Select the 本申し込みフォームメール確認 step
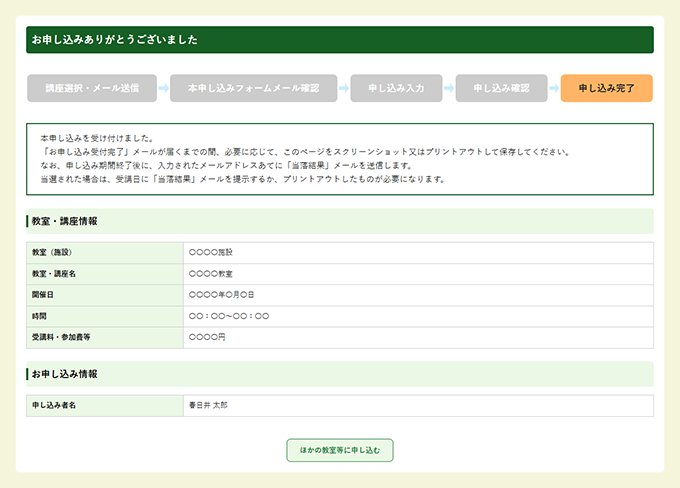This screenshot has height=488, width=680. point(253,88)
